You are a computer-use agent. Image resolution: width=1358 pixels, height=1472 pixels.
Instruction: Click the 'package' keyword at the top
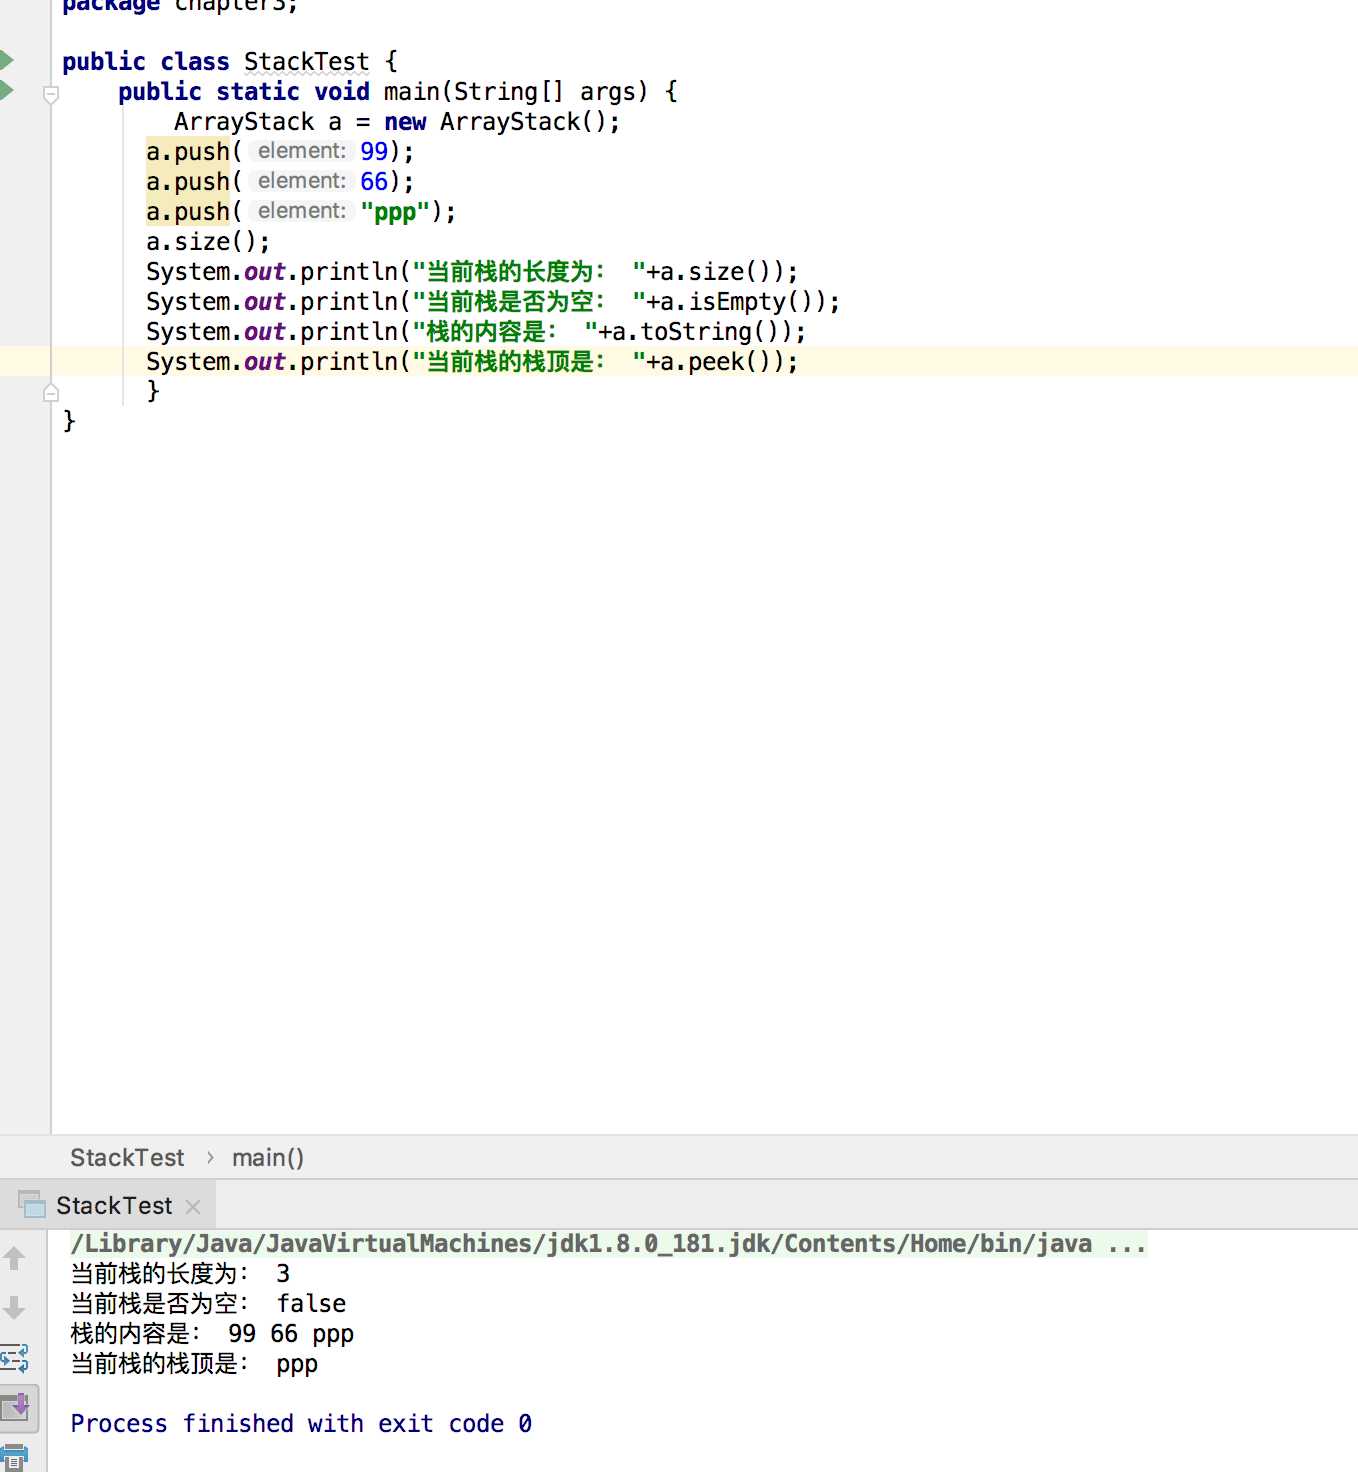[x=110, y=6]
